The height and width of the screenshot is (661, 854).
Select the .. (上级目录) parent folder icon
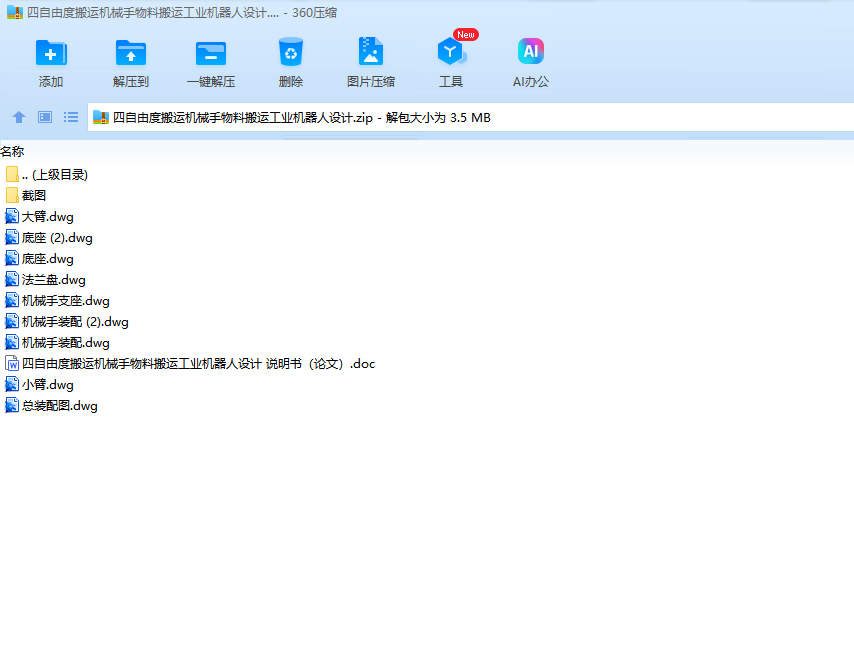(x=12, y=174)
